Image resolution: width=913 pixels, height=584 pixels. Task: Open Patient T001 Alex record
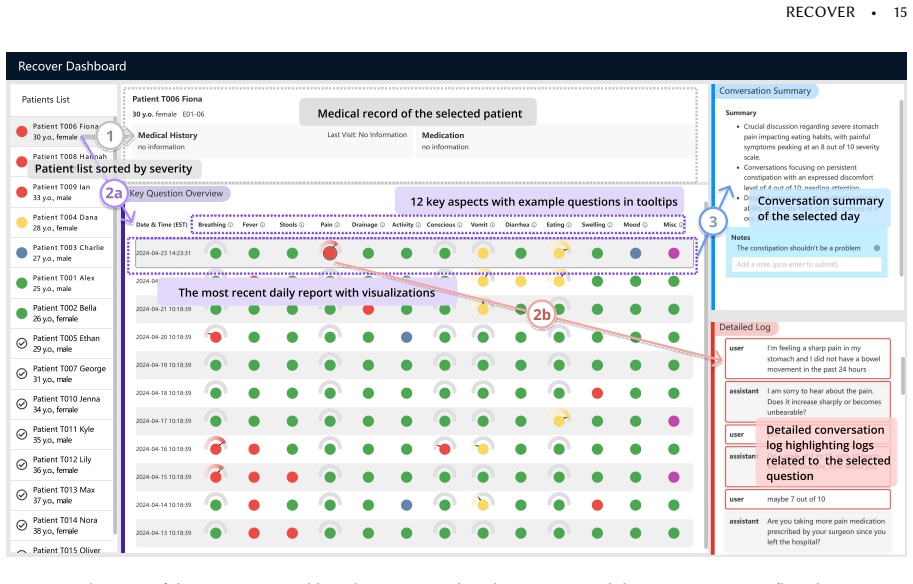click(x=62, y=283)
